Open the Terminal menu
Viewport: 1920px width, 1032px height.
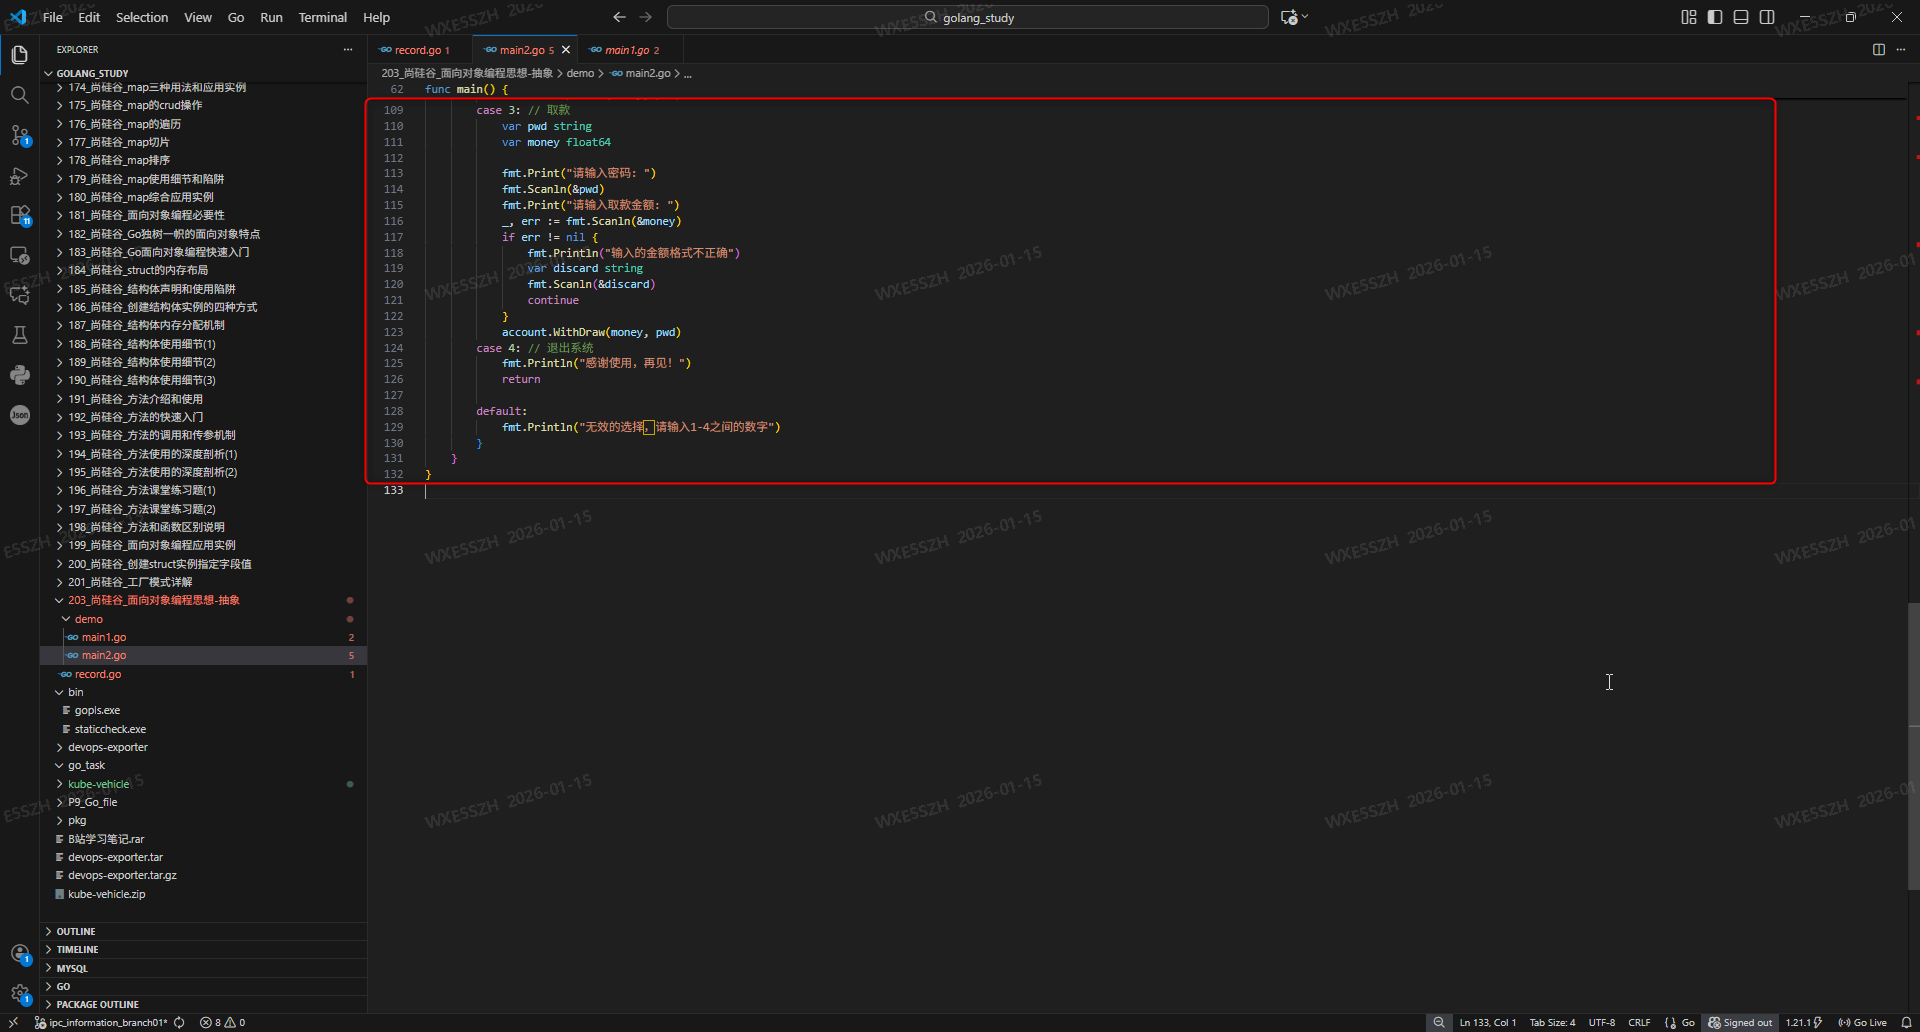pyautogui.click(x=322, y=17)
